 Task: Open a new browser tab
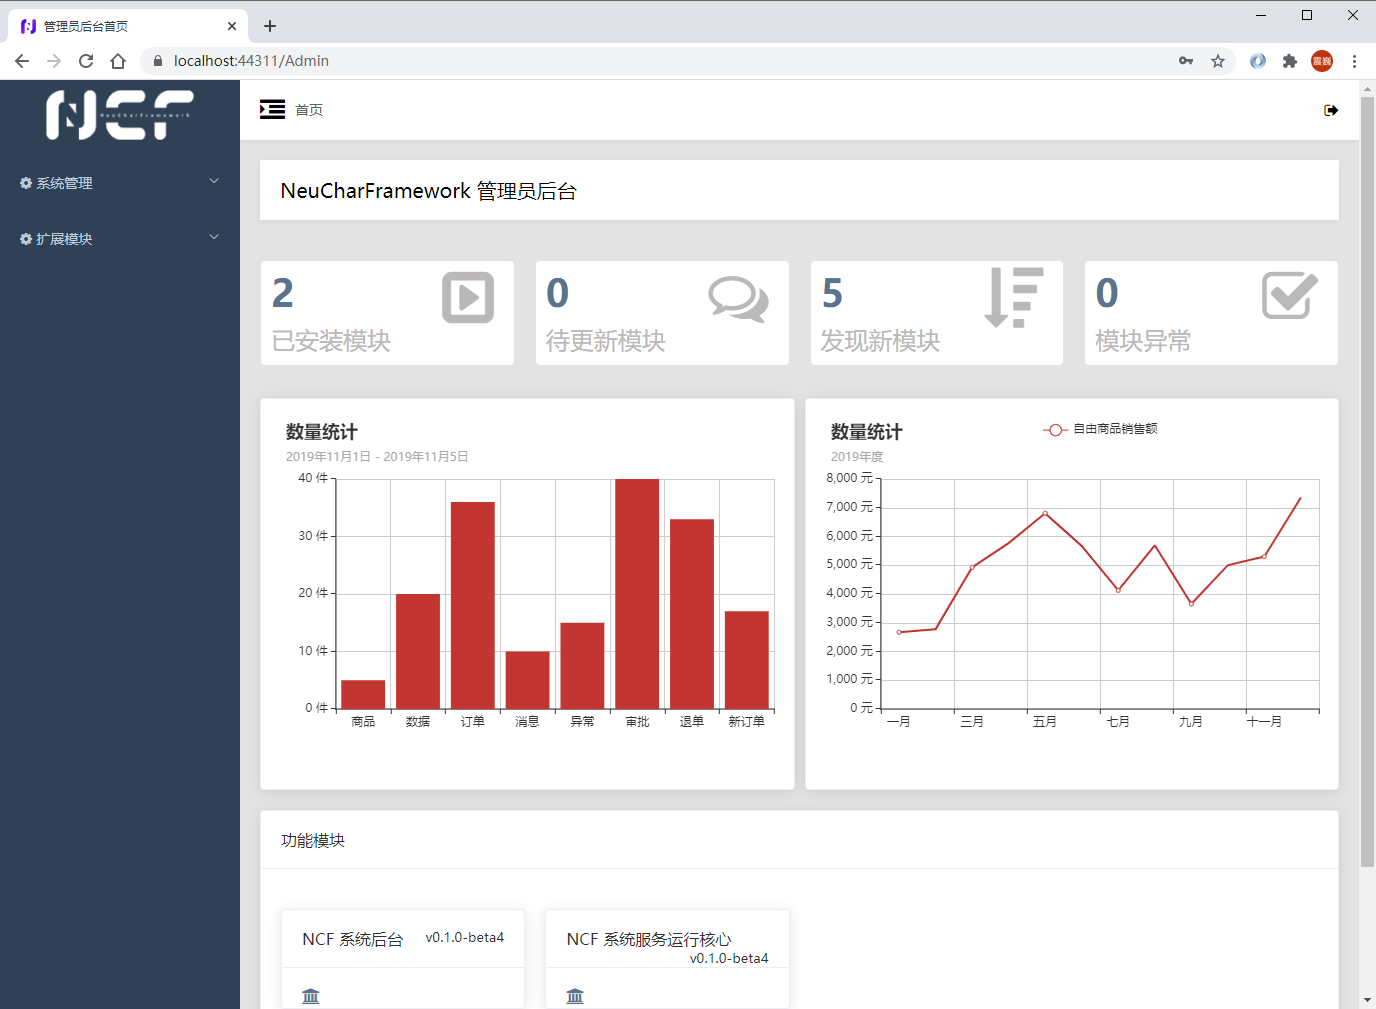pos(270,26)
